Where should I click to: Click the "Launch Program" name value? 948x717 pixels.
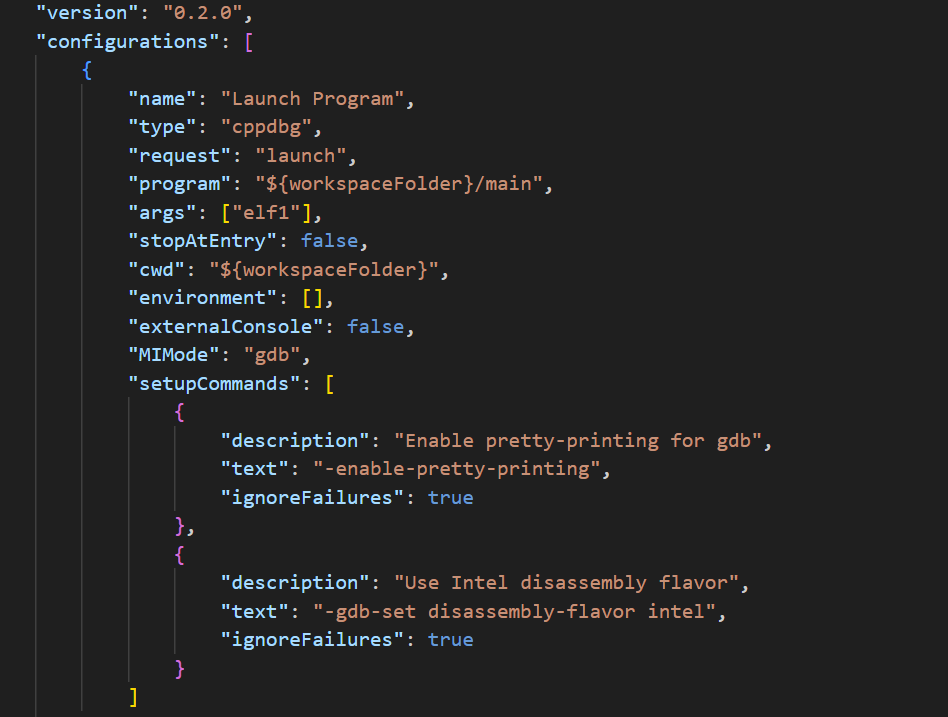point(312,99)
